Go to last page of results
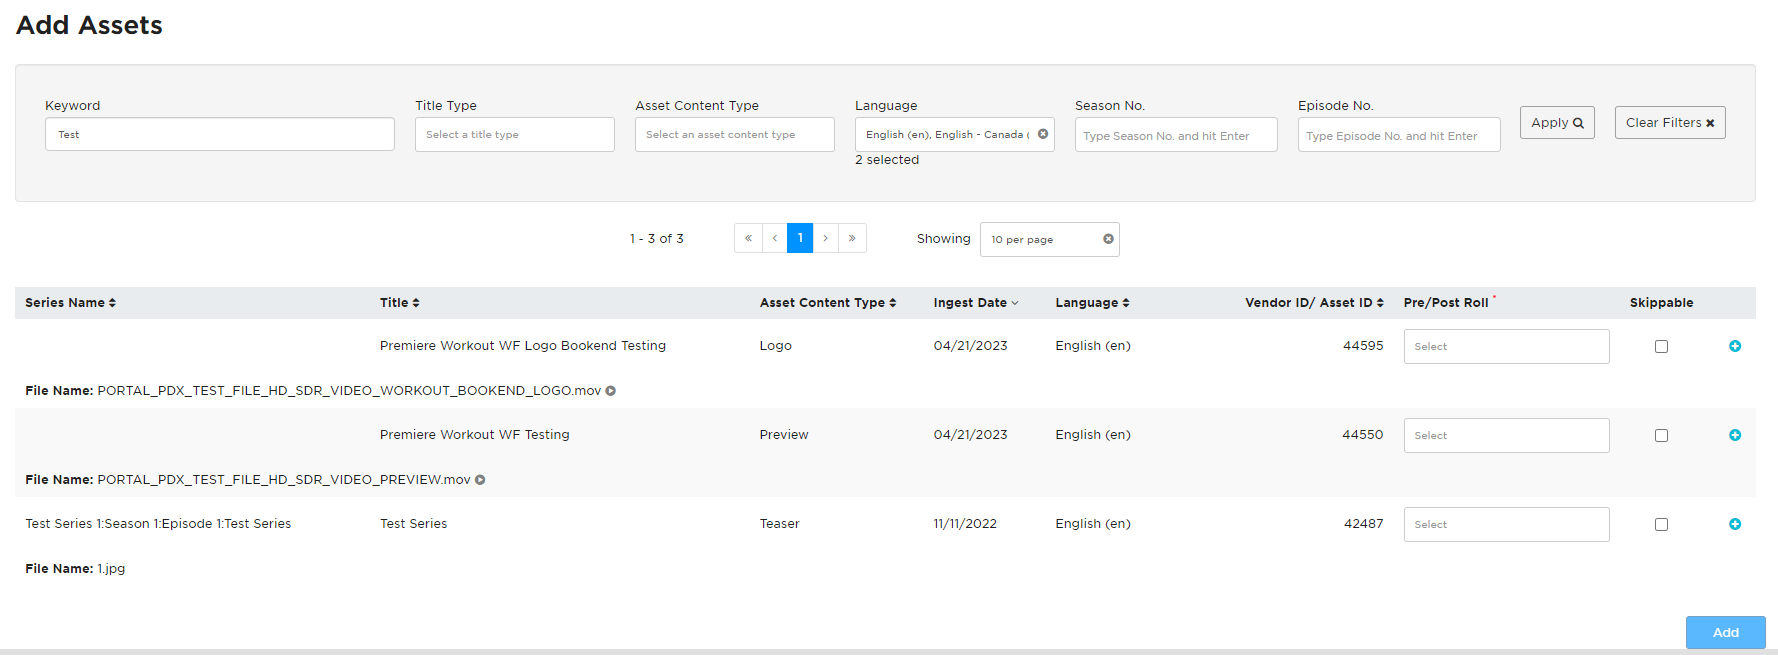 click(852, 238)
